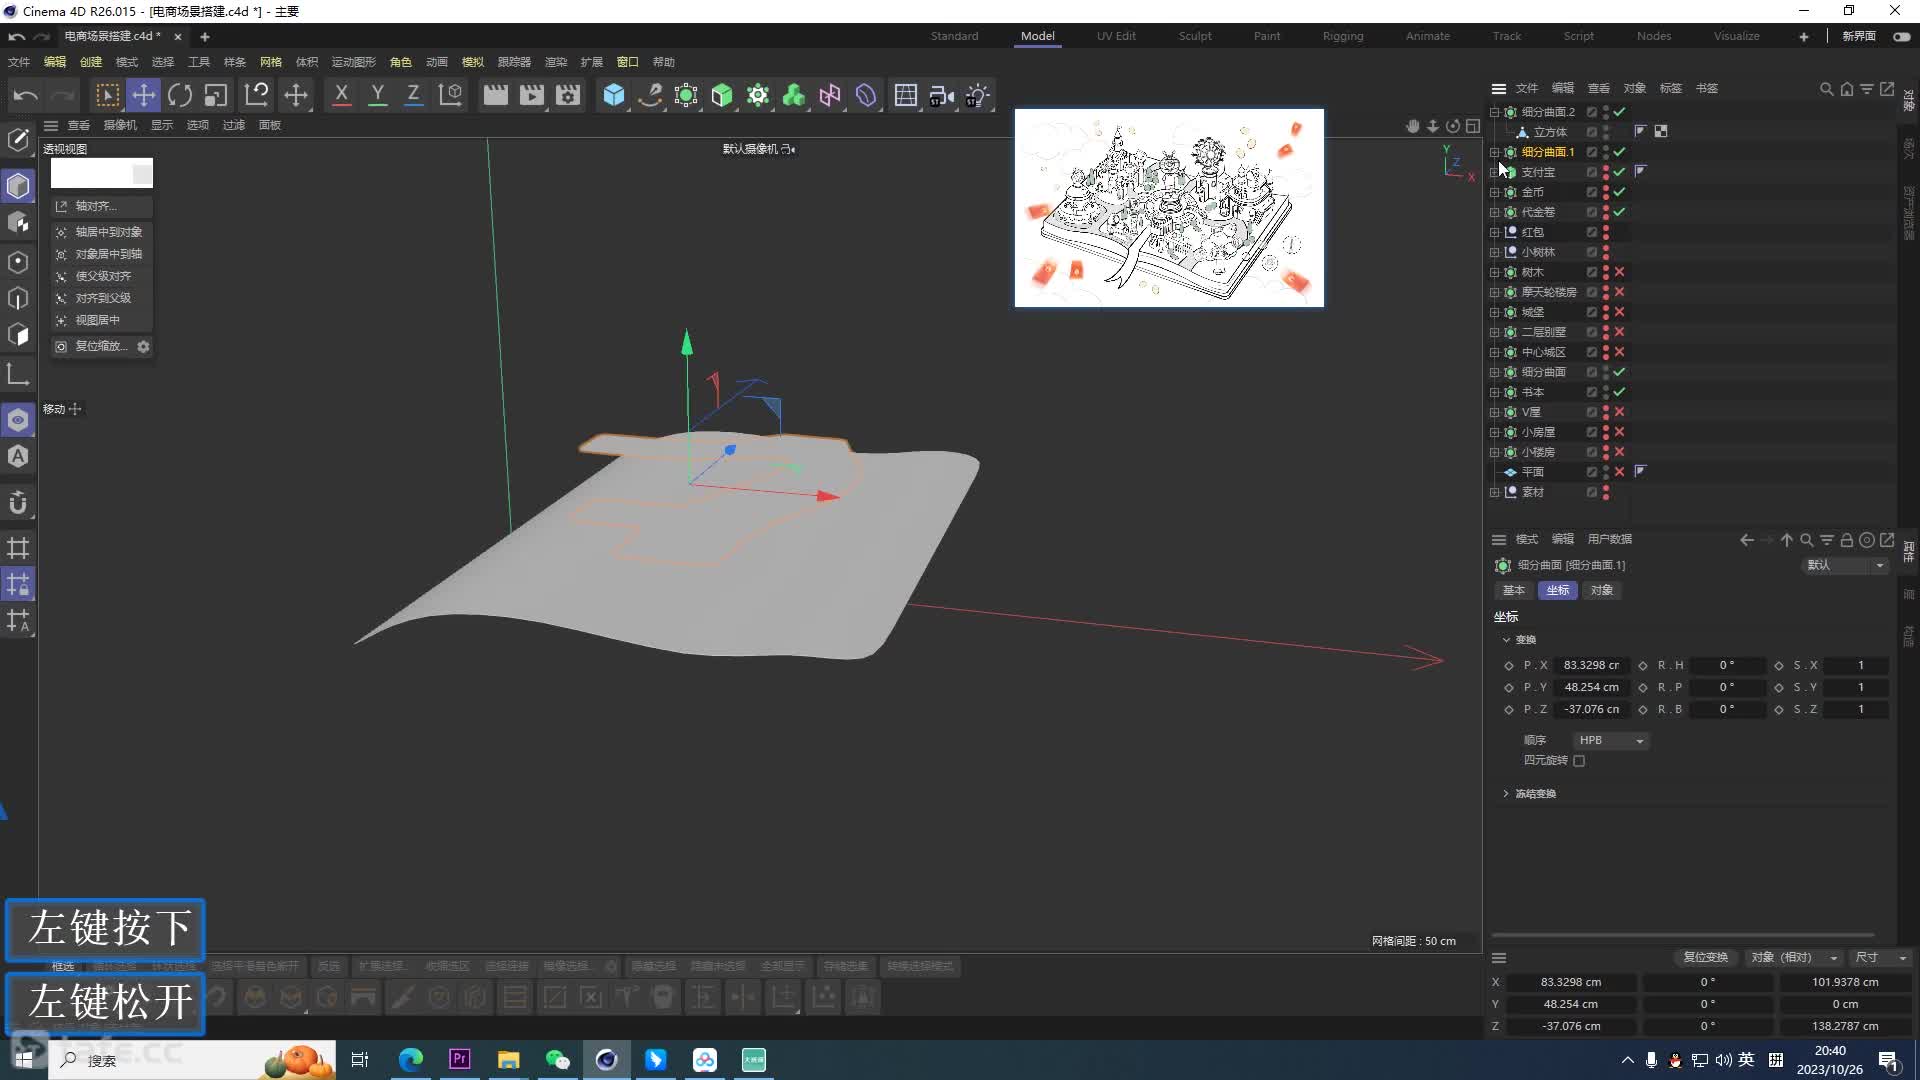Click 轴居中到对象 command

(x=102, y=232)
